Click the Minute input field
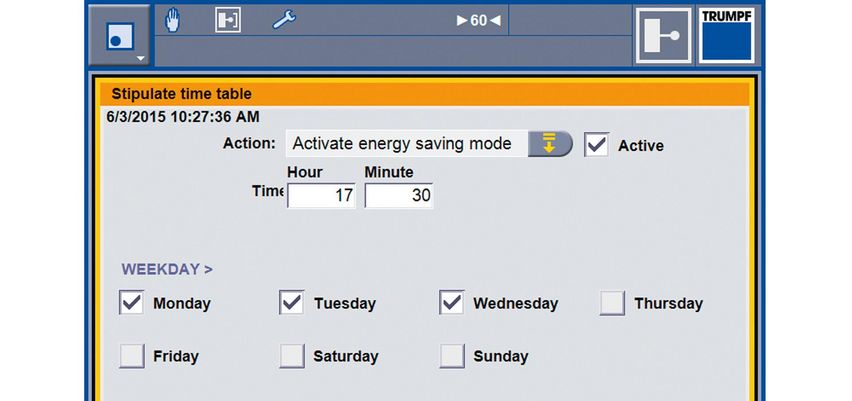 tap(398, 196)
